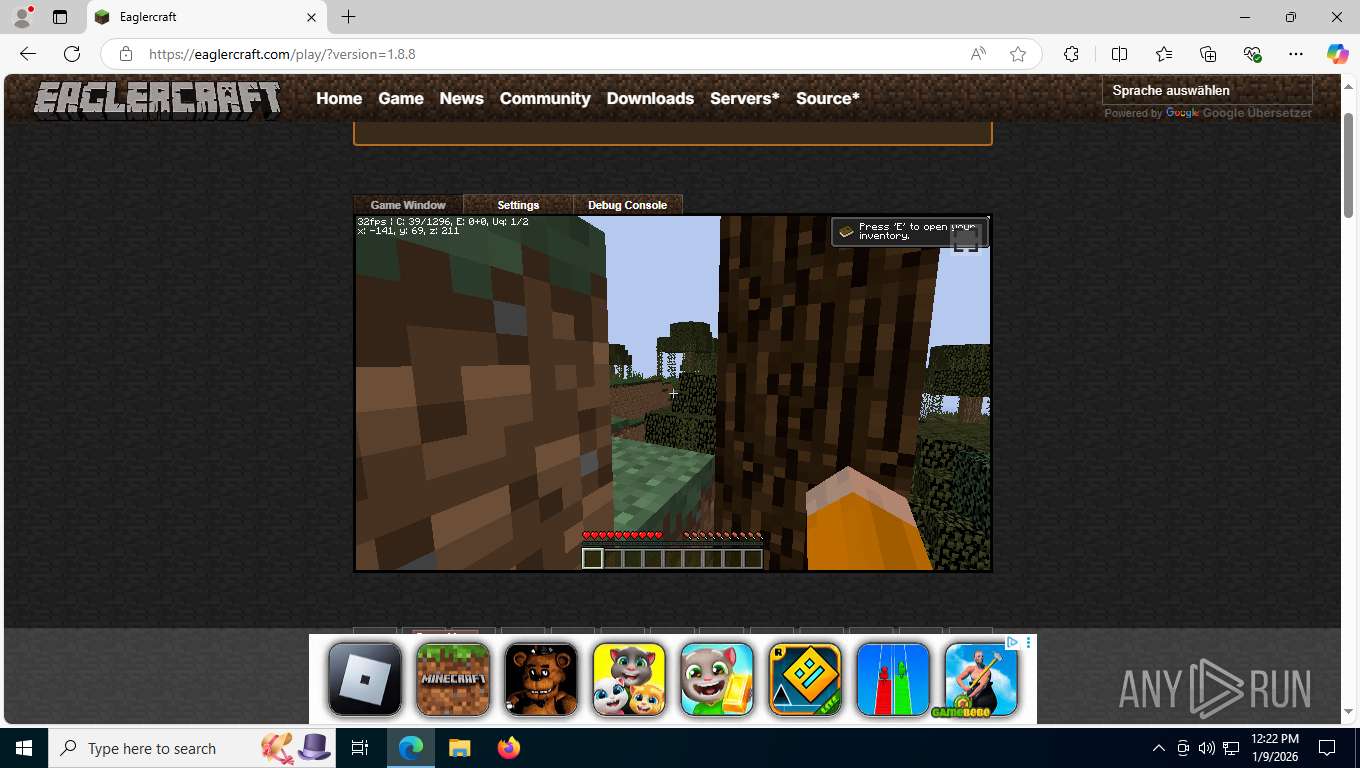Viewport: 1360px width, 768px height.
Task: Open the Roblox game ad icon
Action: 365,679
